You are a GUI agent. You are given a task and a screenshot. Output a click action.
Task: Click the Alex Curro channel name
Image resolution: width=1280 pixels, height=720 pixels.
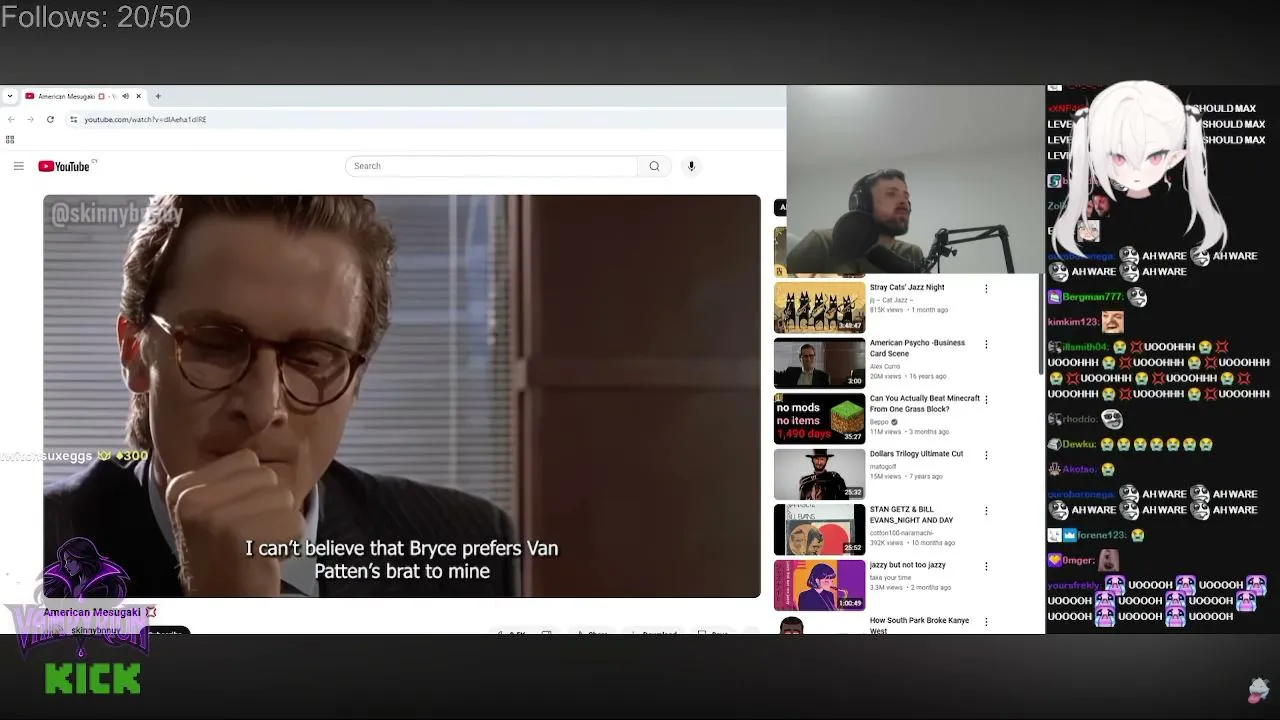(885, 366)
